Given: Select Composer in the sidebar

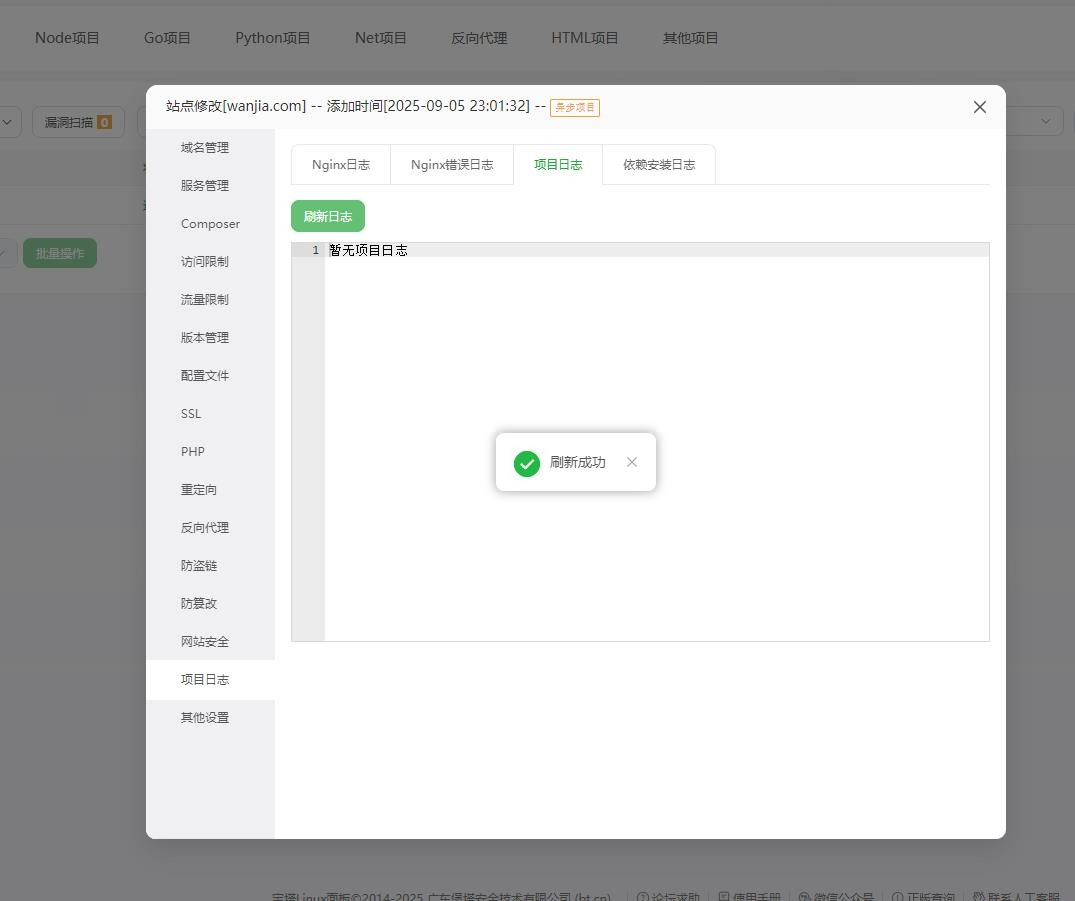Looking at the screenshot, I should (x=210, y=224).
